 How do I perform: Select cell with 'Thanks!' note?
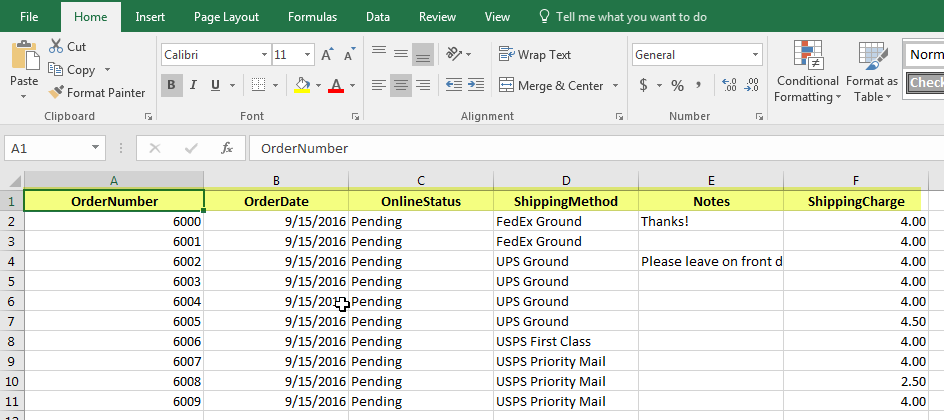tap(711, 221)
